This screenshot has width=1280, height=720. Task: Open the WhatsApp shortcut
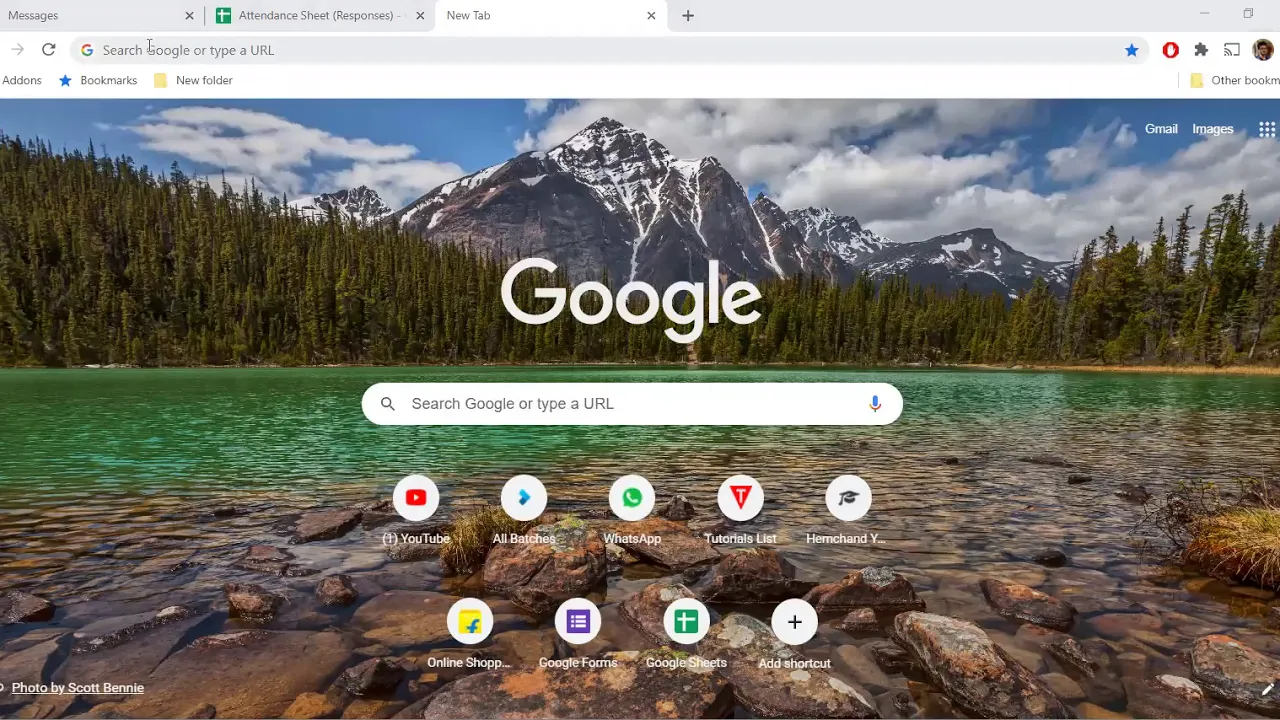click(632, 498)
